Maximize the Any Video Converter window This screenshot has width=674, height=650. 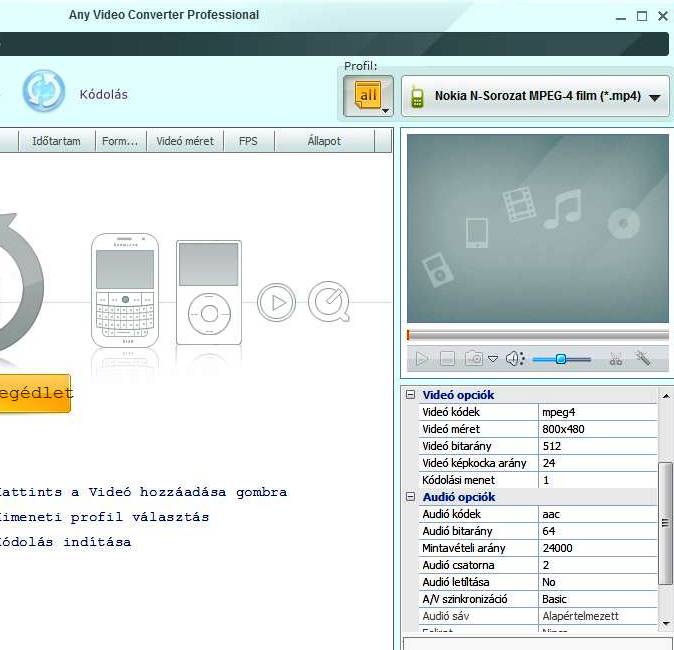click(642, 16)
